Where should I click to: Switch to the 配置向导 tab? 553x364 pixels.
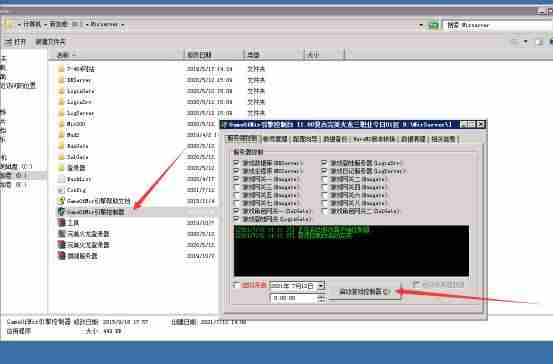(x=305, y=139)
